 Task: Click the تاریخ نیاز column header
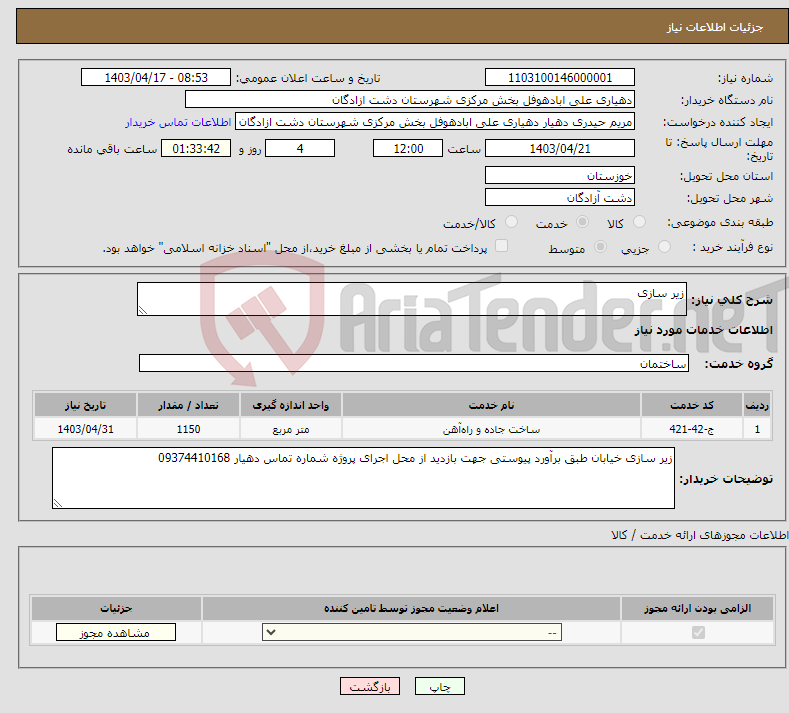[x=85, y=405]
